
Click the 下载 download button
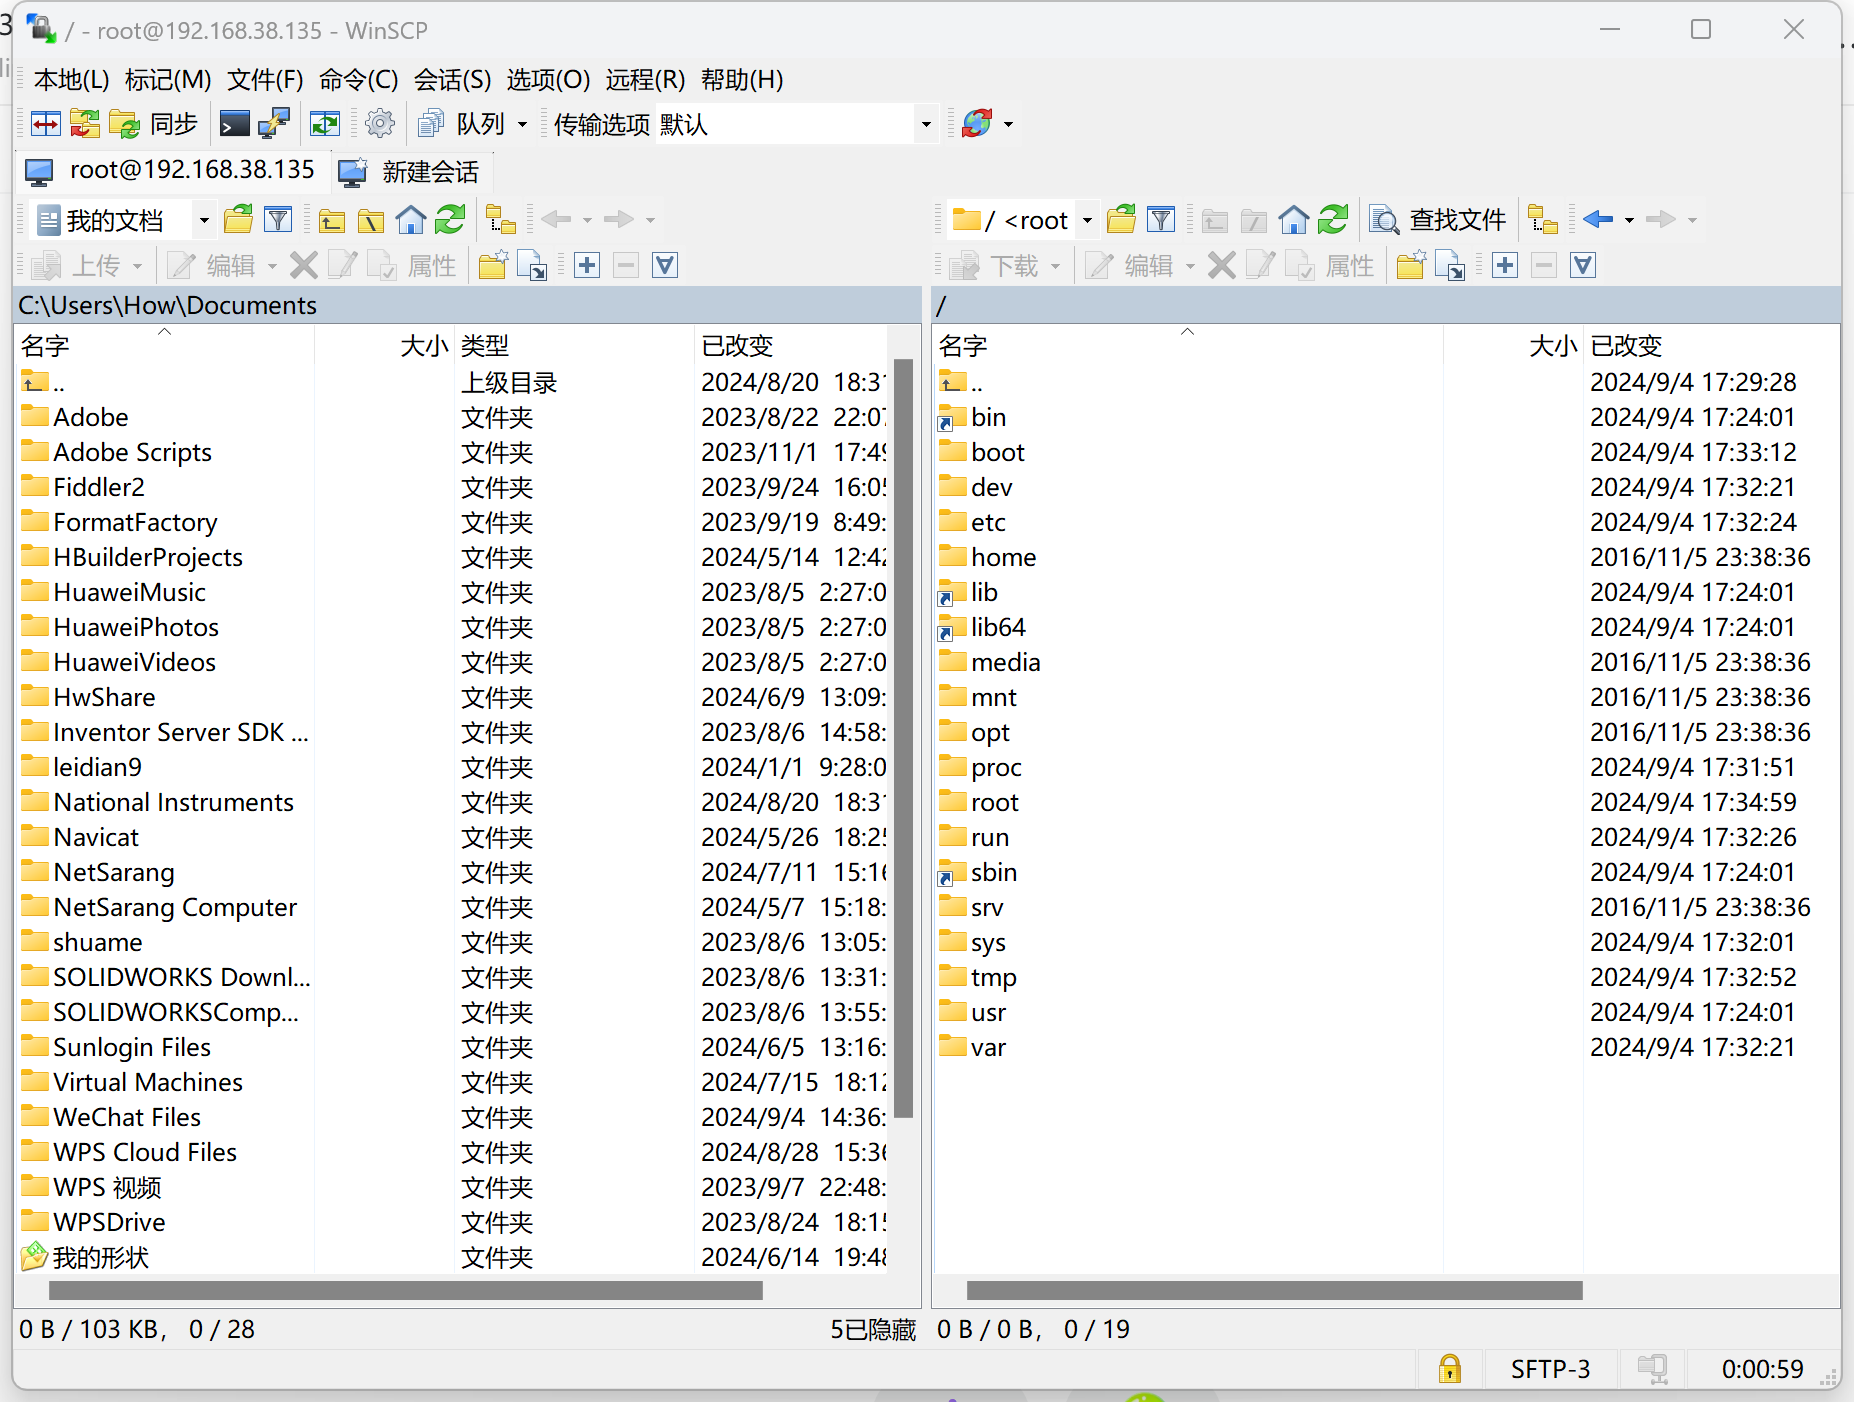pos(994,265)
